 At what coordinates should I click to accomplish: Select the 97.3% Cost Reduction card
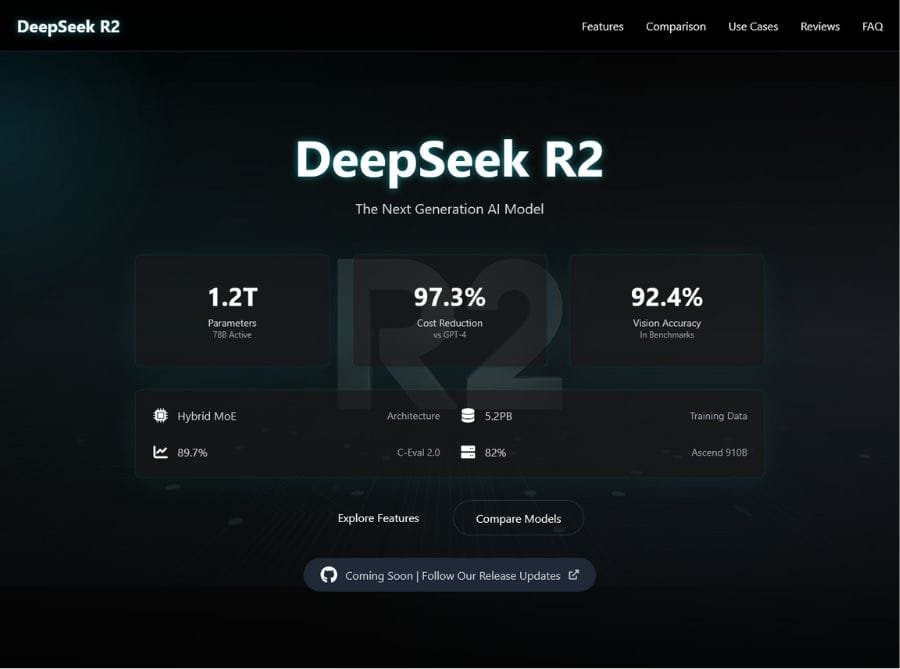[449, 309]
